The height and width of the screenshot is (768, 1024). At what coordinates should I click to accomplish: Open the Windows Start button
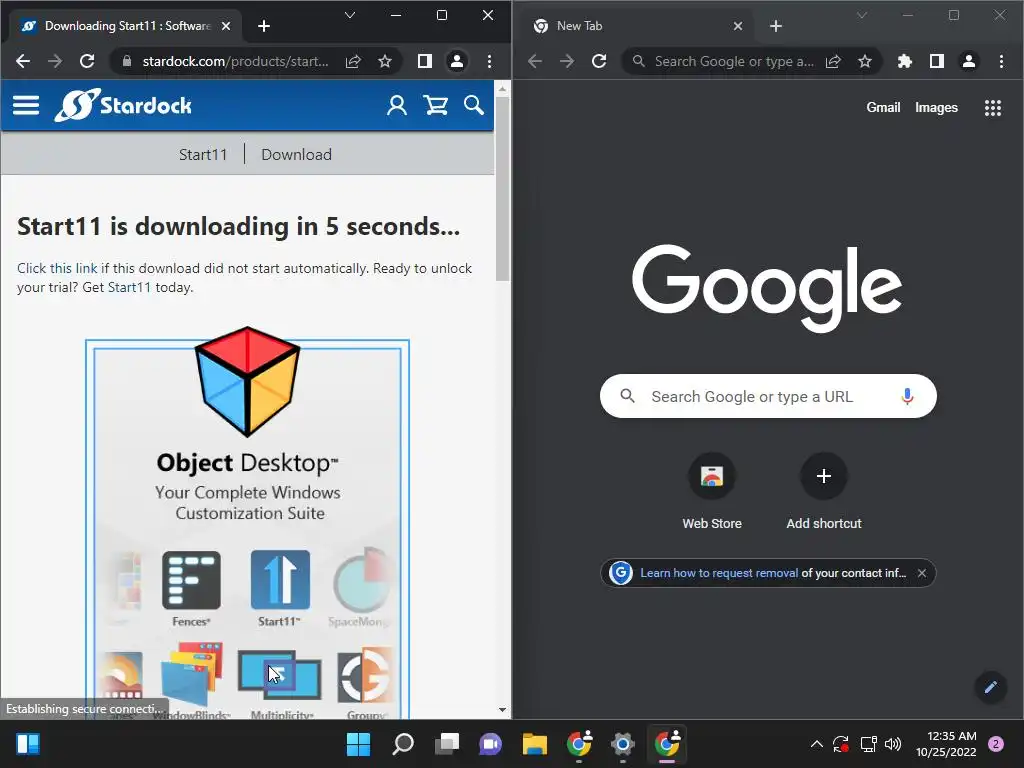[x=358, y=744]
